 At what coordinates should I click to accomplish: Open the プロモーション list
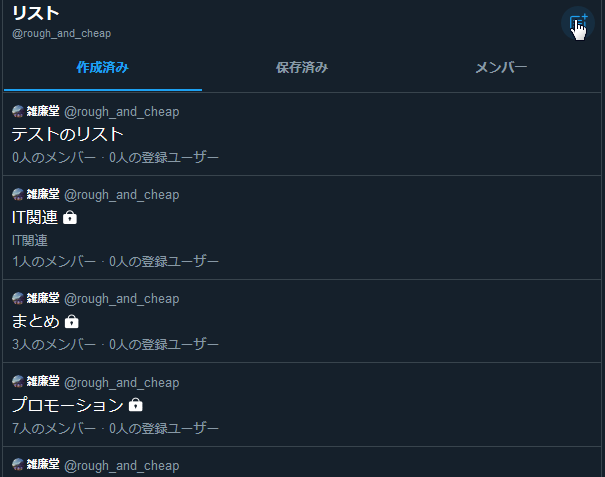pyautogui.click(x=67, y=405)
